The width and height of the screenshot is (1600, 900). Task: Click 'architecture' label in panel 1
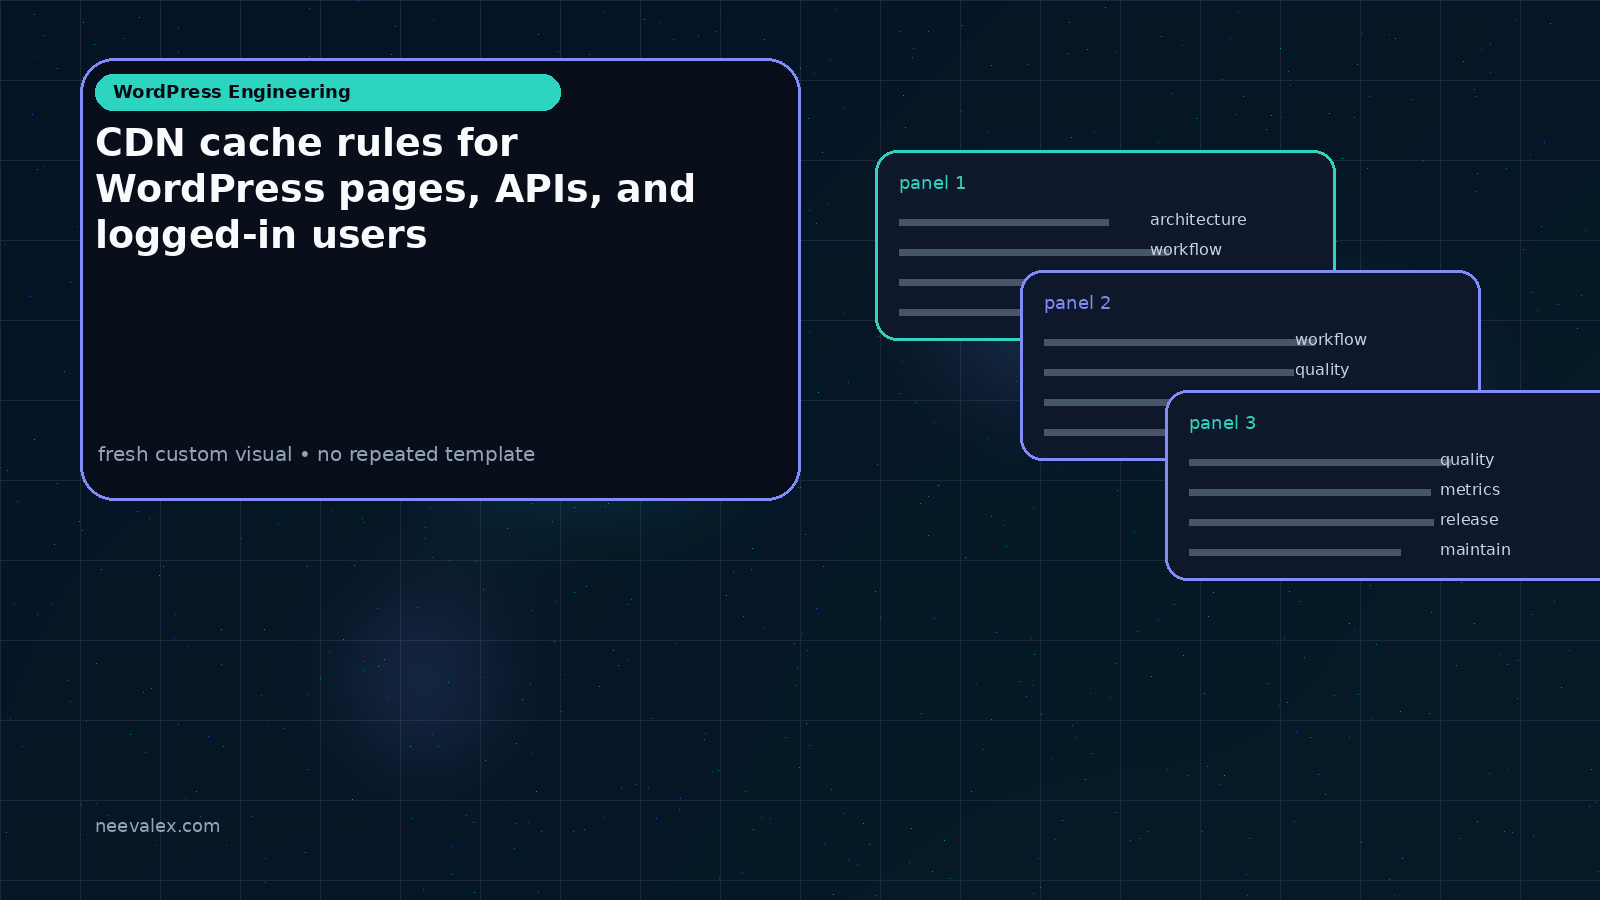click(x=1198, y=220)
